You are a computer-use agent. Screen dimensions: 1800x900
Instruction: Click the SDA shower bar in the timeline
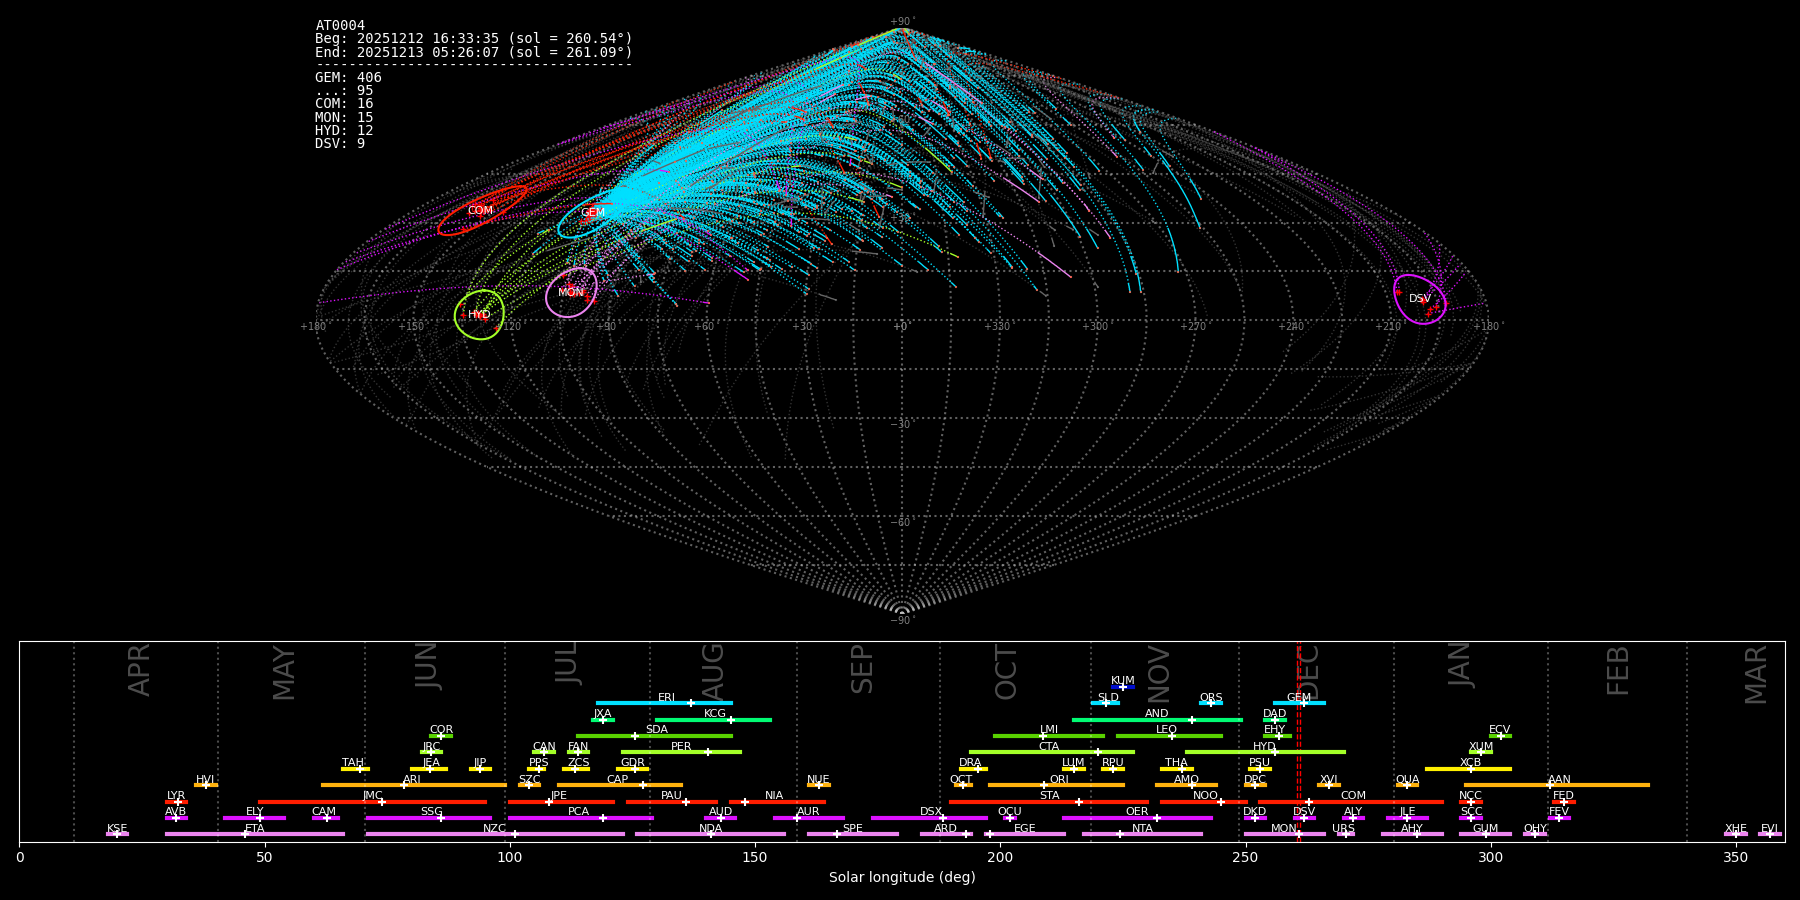654,736
